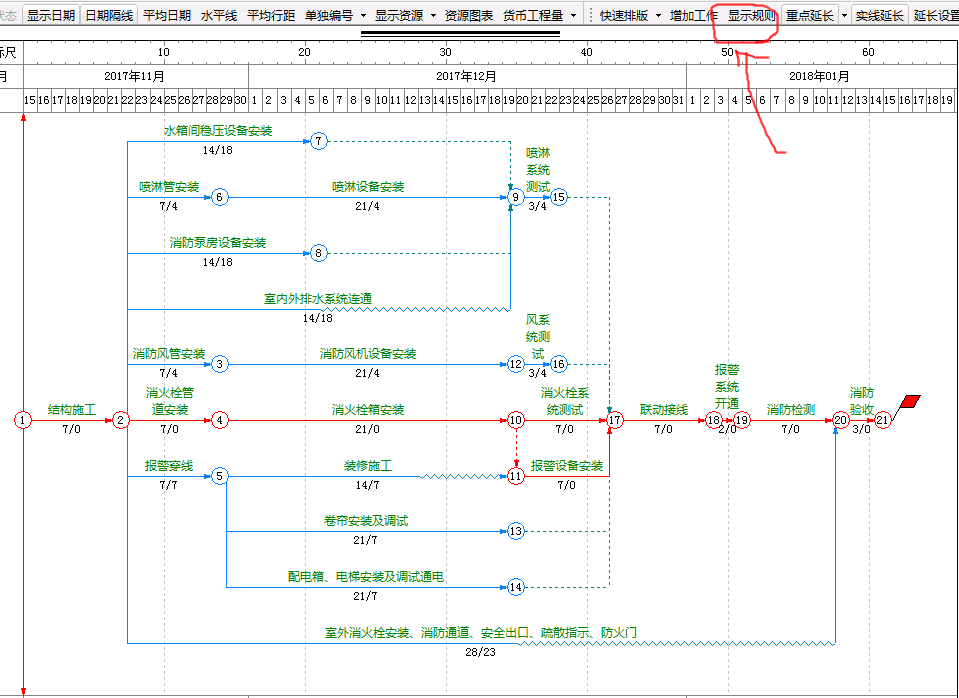Select node 19 before 消防检测
The width and height of the screenshot is (959, 698).
pyautogui.click(x=741, y=420)
